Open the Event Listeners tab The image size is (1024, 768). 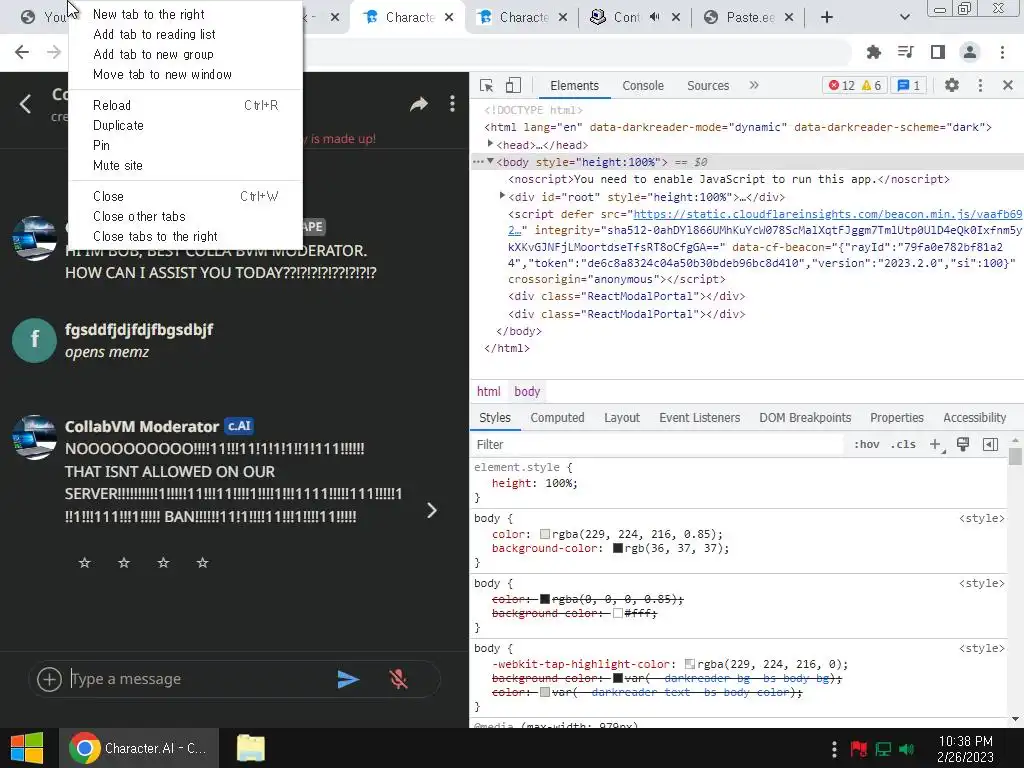point(699,417)
